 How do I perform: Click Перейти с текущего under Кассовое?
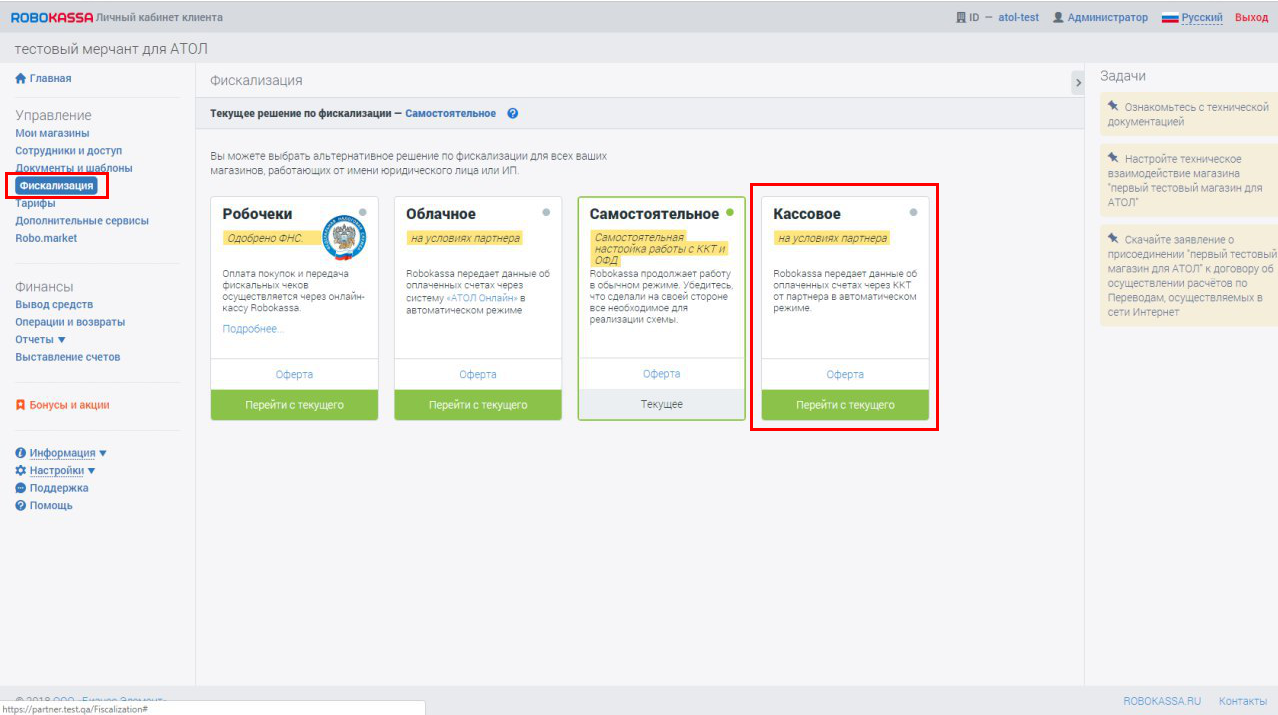tap(845, 405)
